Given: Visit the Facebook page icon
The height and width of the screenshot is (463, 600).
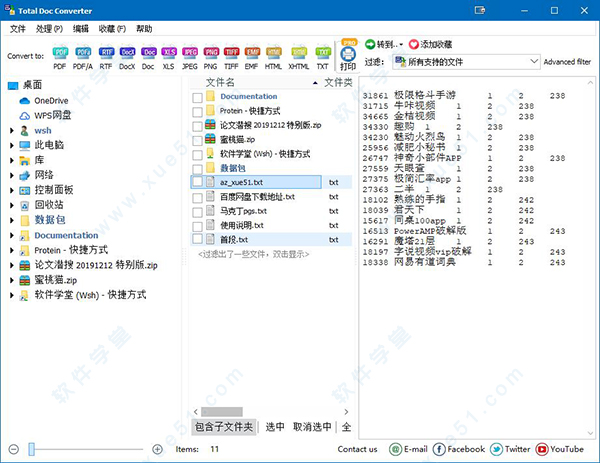Looking at the screenshot, I should [x=439, y=449].
